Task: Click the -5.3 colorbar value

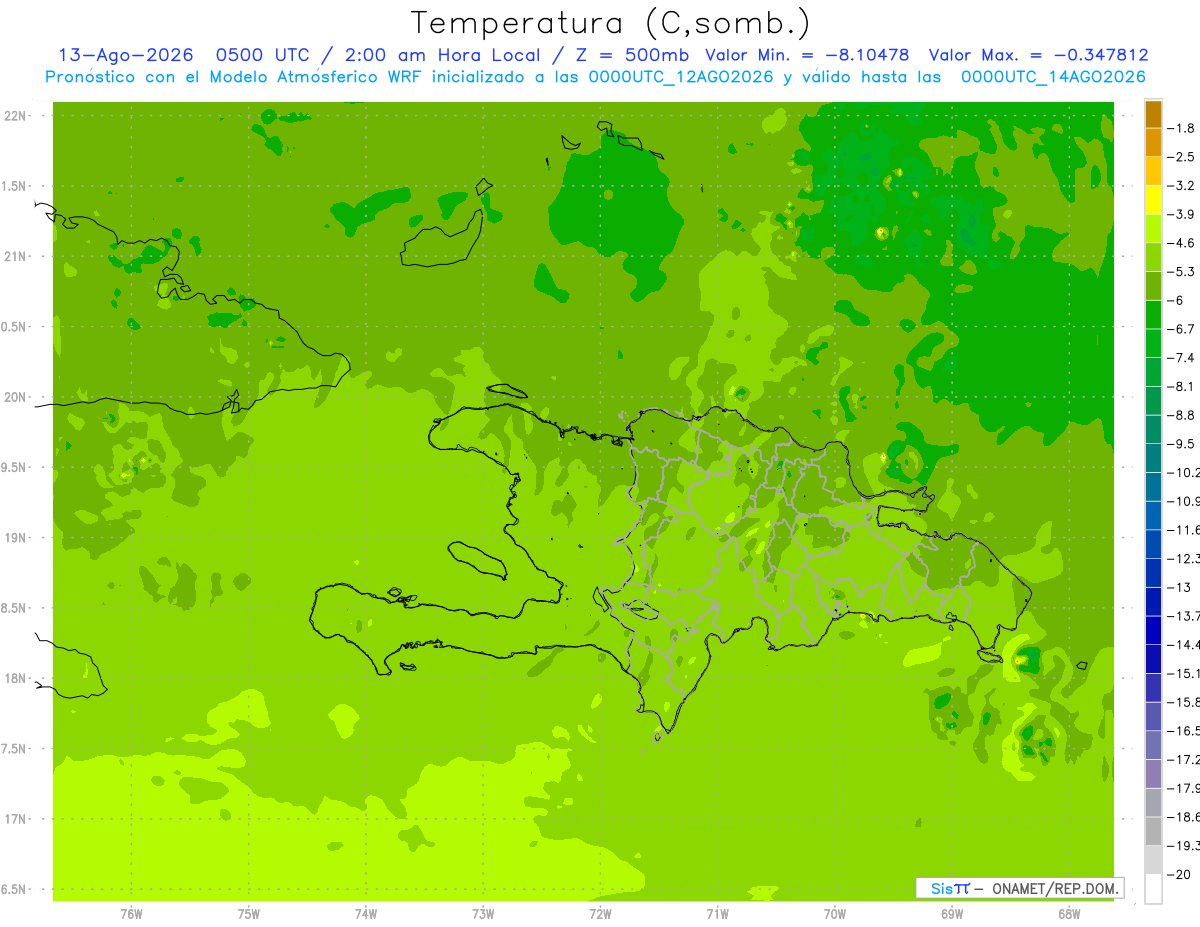Action: click(x=1181, y=271)
